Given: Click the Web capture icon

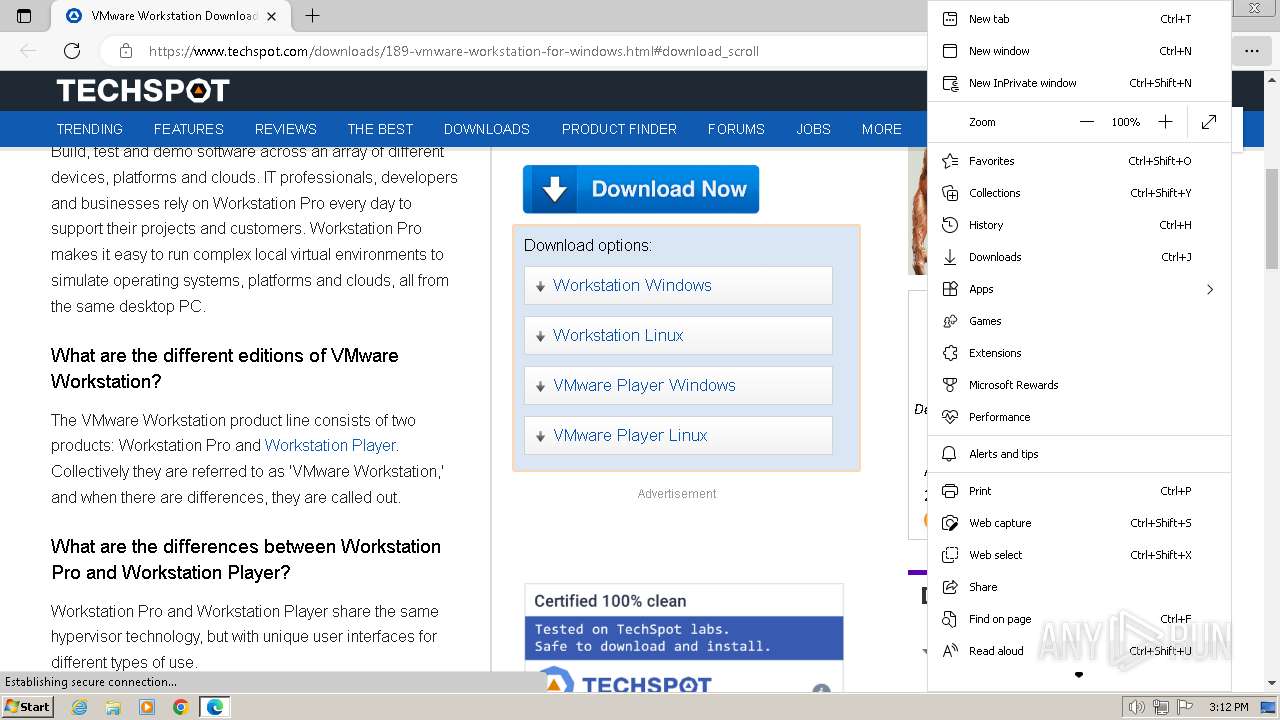Looking at the screenshot, I should coord(950,523).
